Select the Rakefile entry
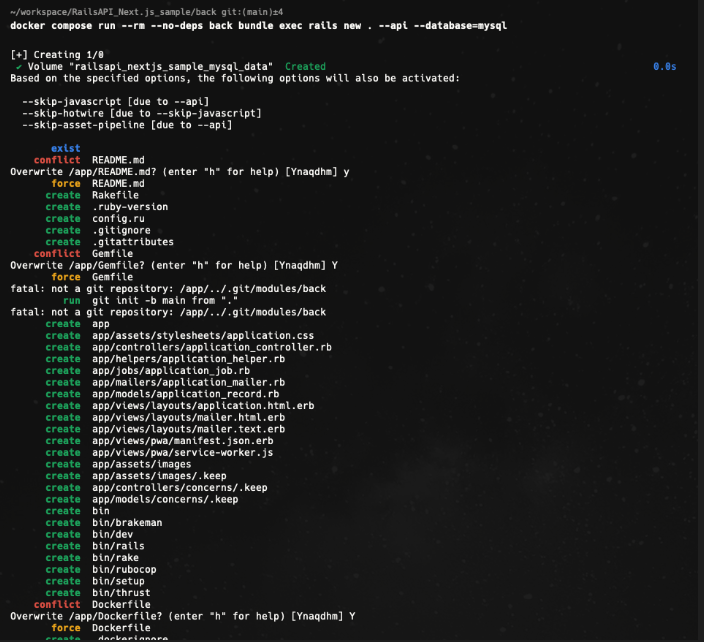704x642 pixels. [x=115, y=195]
